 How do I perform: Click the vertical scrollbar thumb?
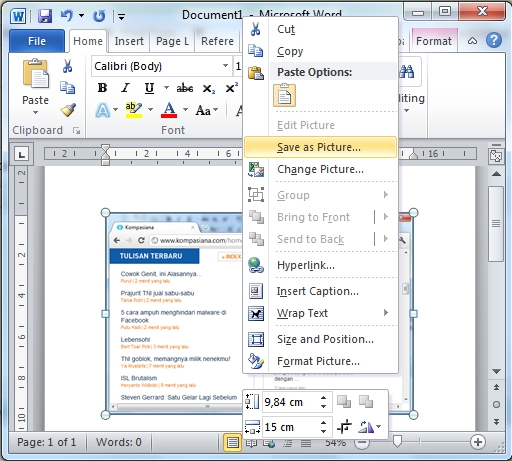click(x=496, y=224)
